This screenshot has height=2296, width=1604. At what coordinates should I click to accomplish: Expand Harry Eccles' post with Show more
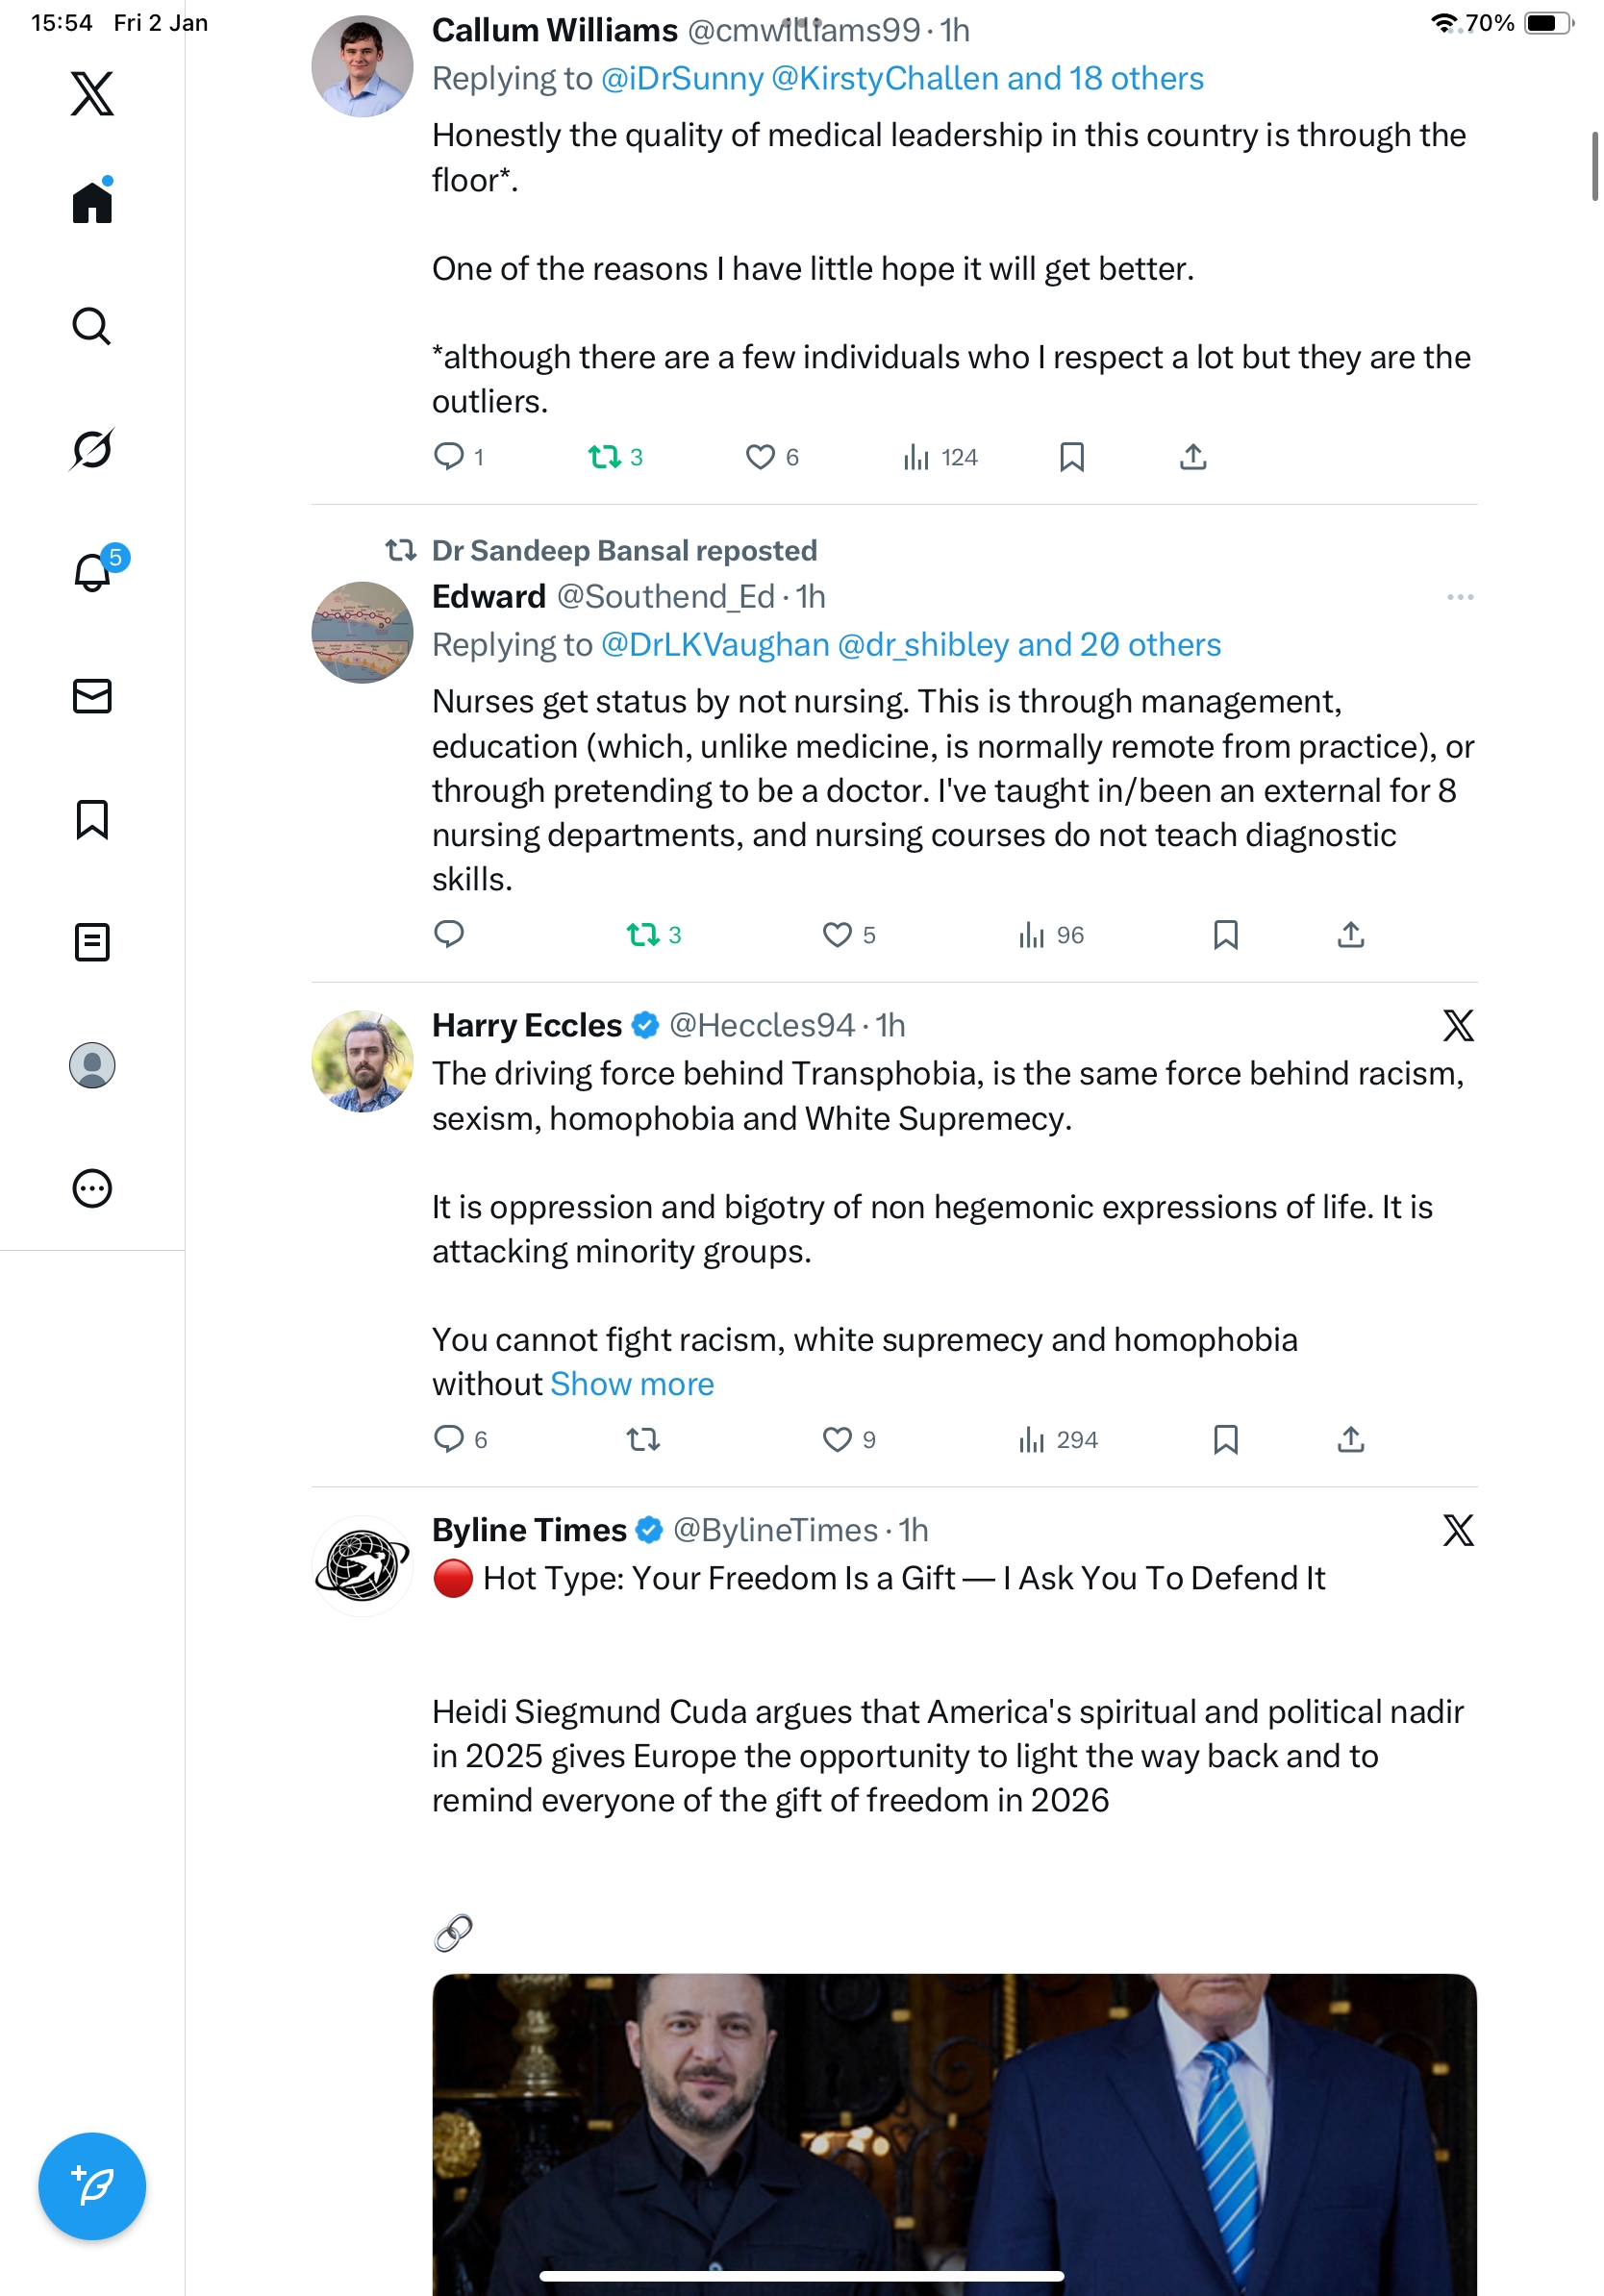click(632, 1384)
